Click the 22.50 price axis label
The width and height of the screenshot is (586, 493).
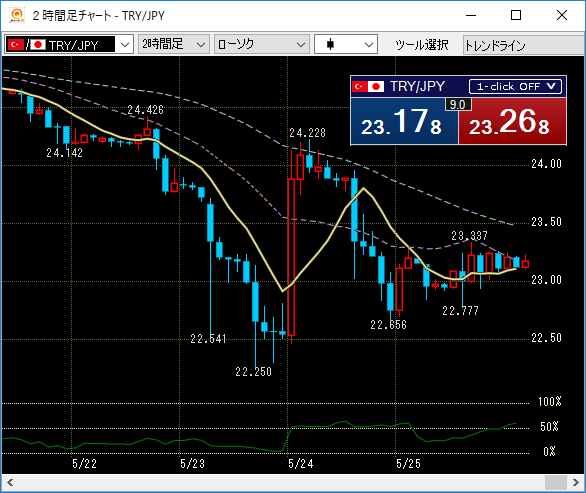coord(546,338)
